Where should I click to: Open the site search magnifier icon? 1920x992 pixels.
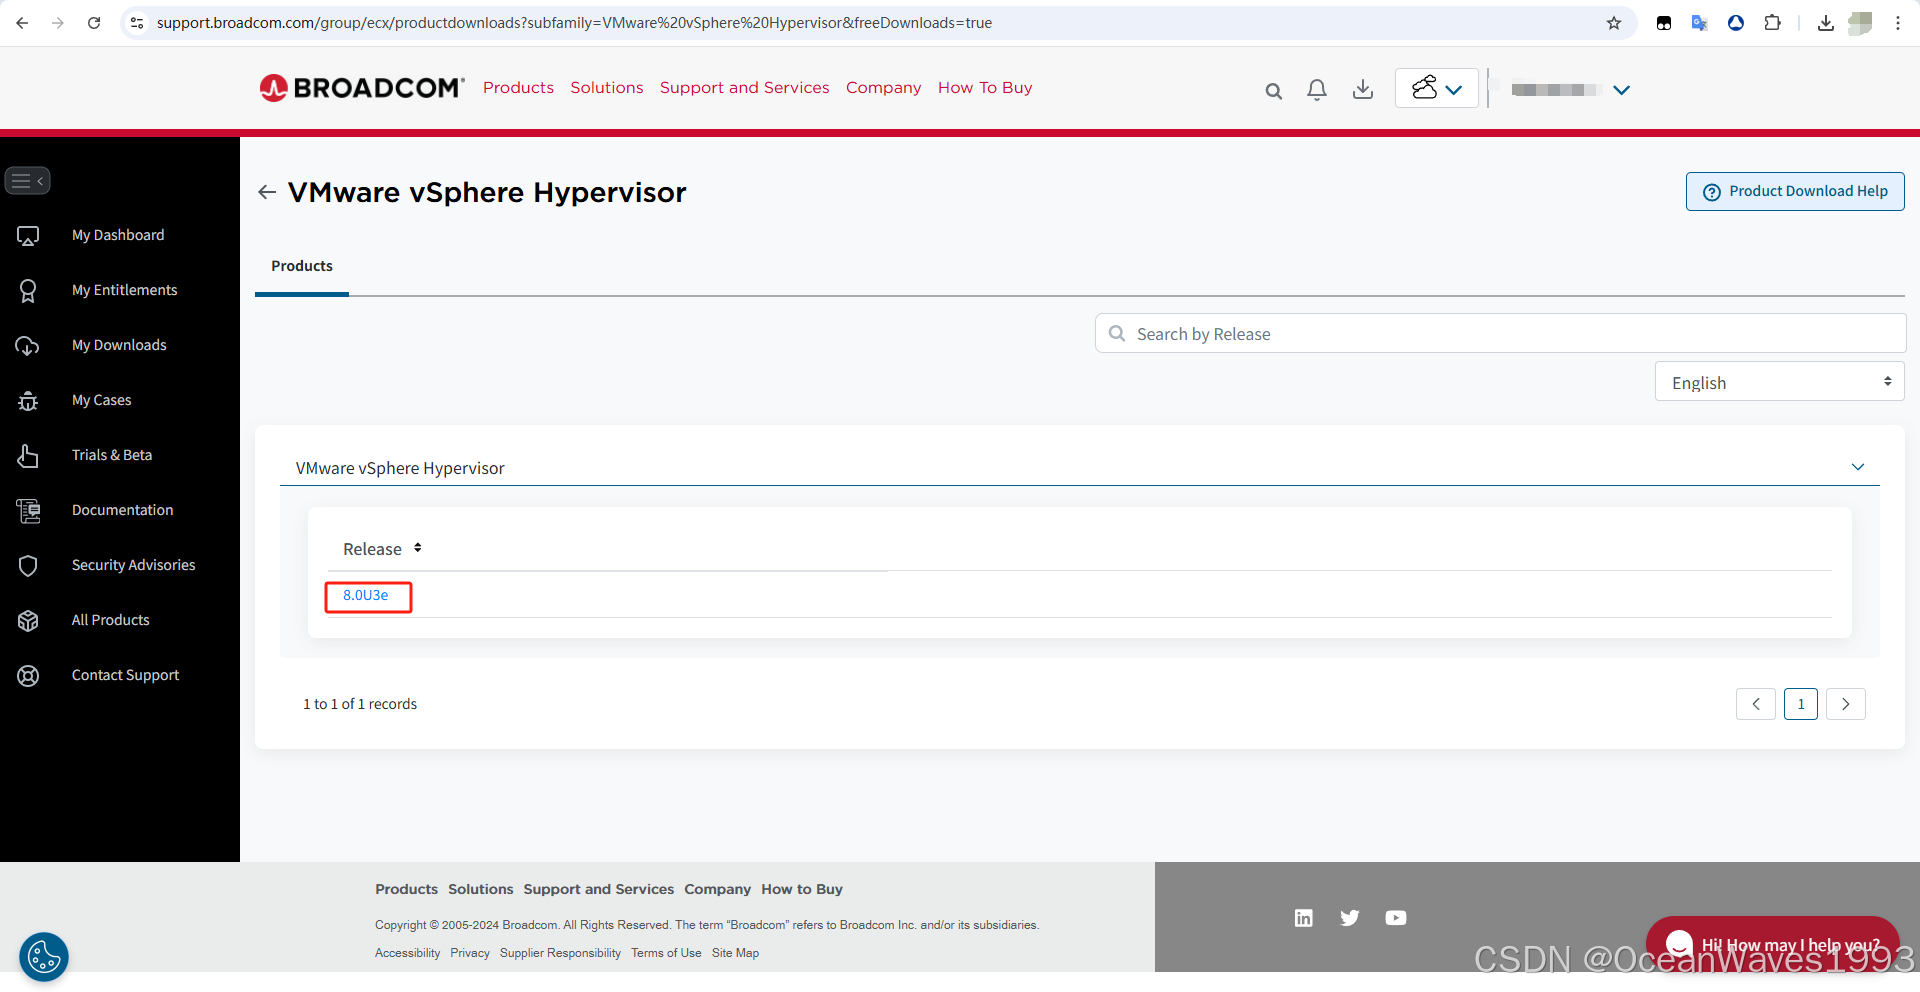[1273, 91]
